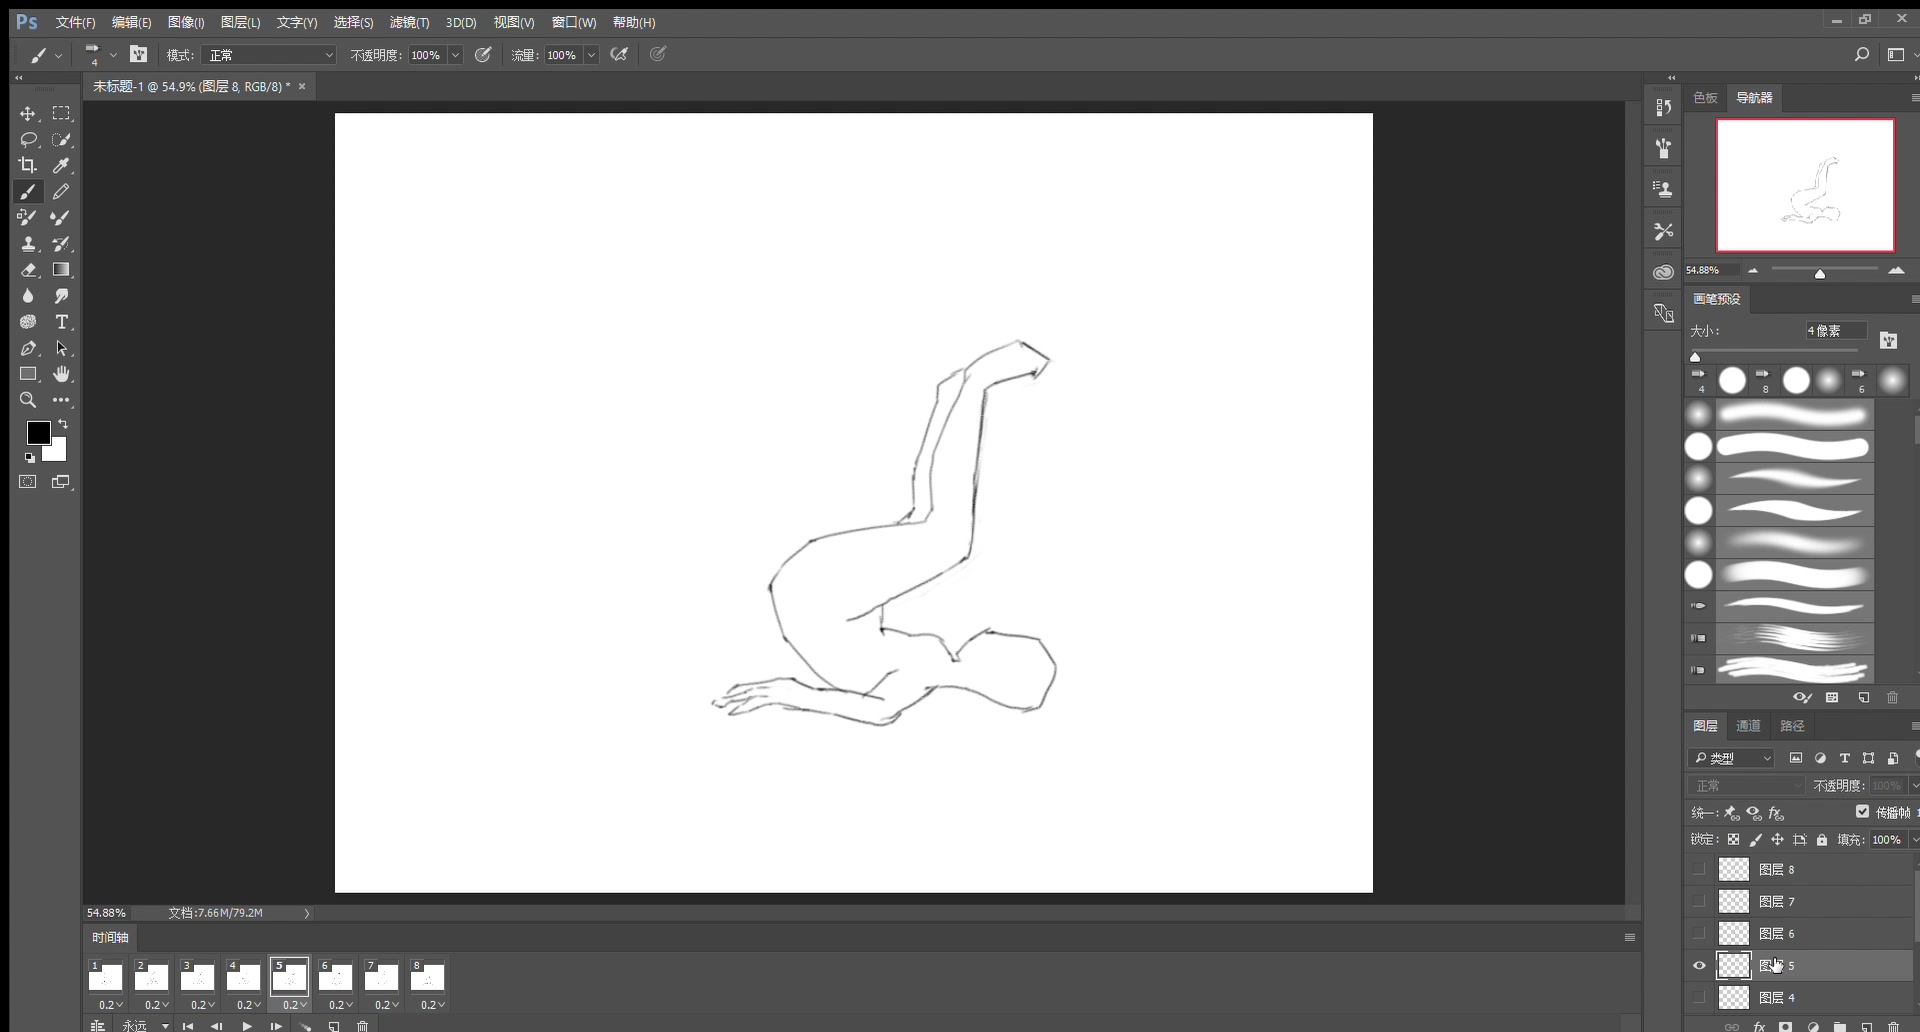Image resolution: width=1920 pixels, height=1032 pixels.
Task: Select the Pen tool
Action: click(x=28, y=348)
